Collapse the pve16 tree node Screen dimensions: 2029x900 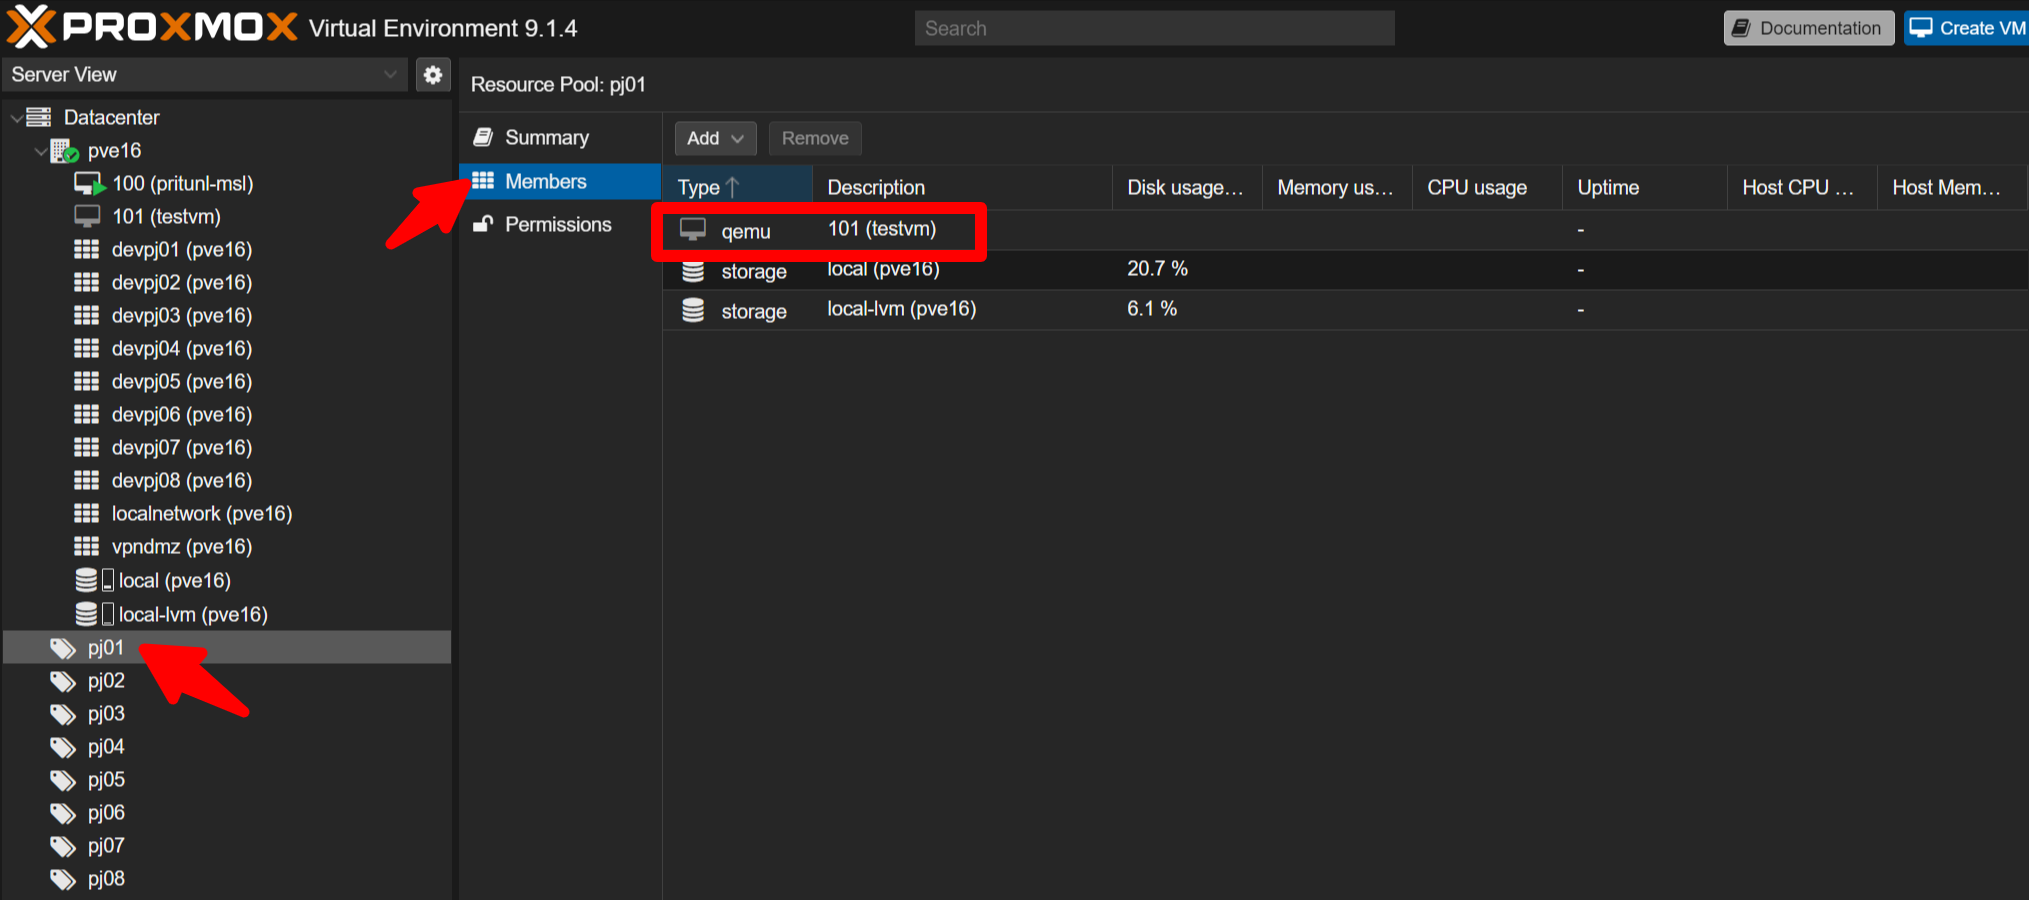pyautogui.click(x=41, y=150)
